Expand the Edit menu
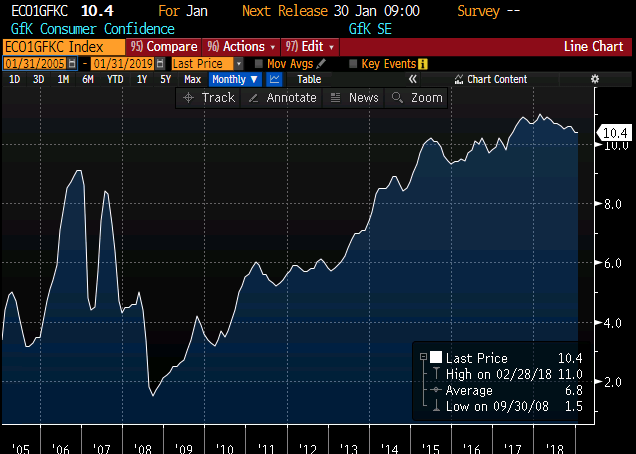636x454 pixels. point(310,47)
